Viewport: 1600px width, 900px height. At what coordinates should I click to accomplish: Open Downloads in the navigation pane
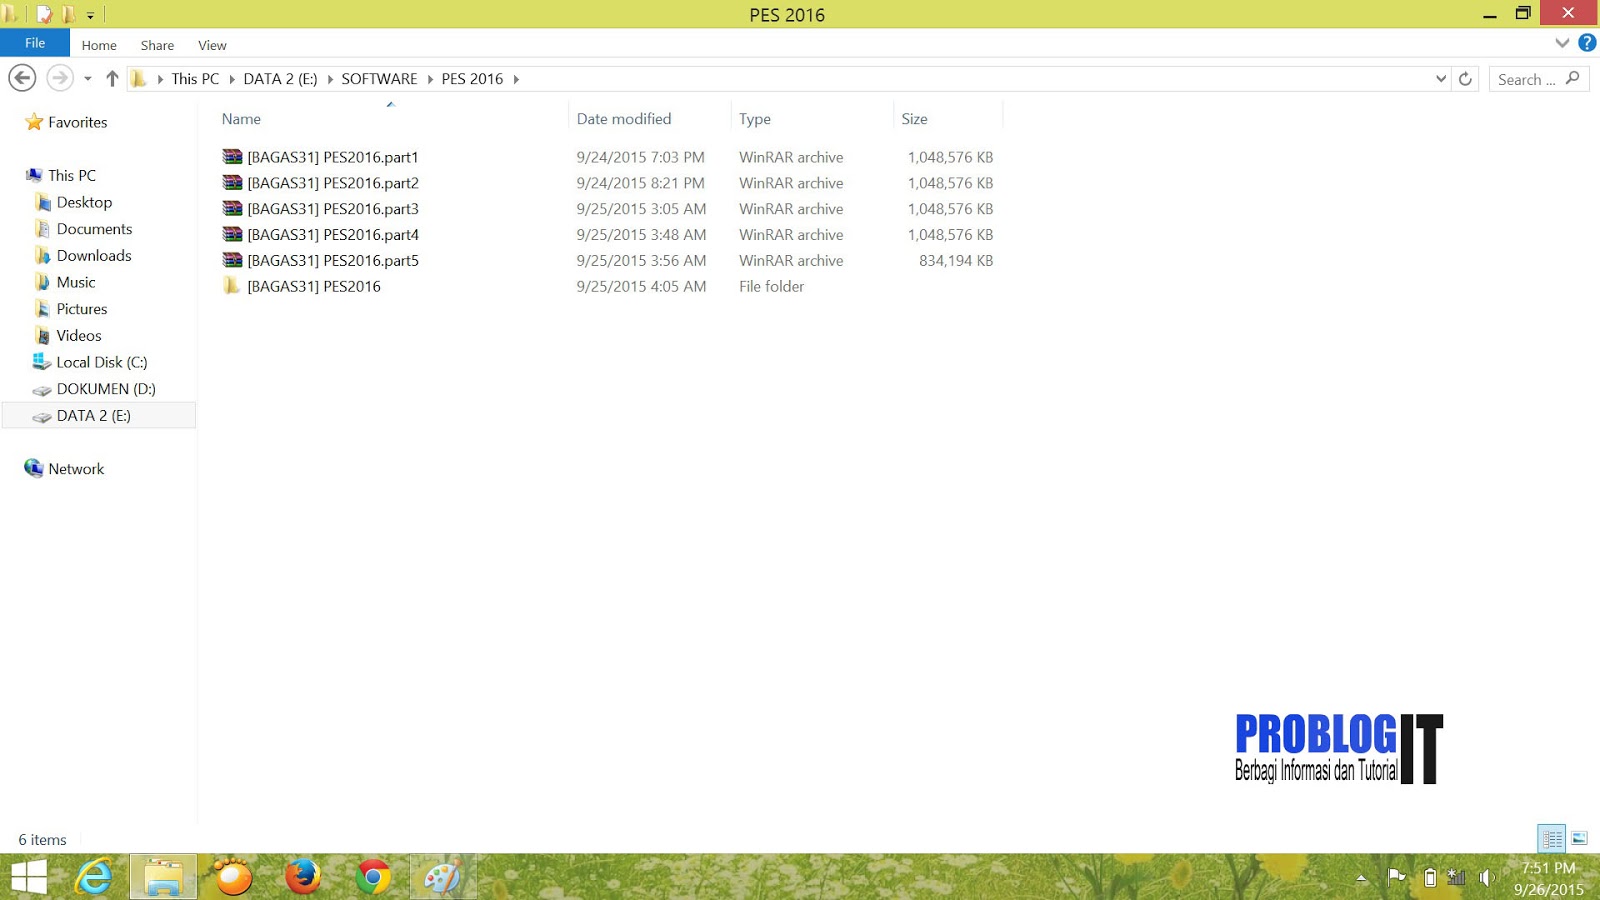pos(94,256)
